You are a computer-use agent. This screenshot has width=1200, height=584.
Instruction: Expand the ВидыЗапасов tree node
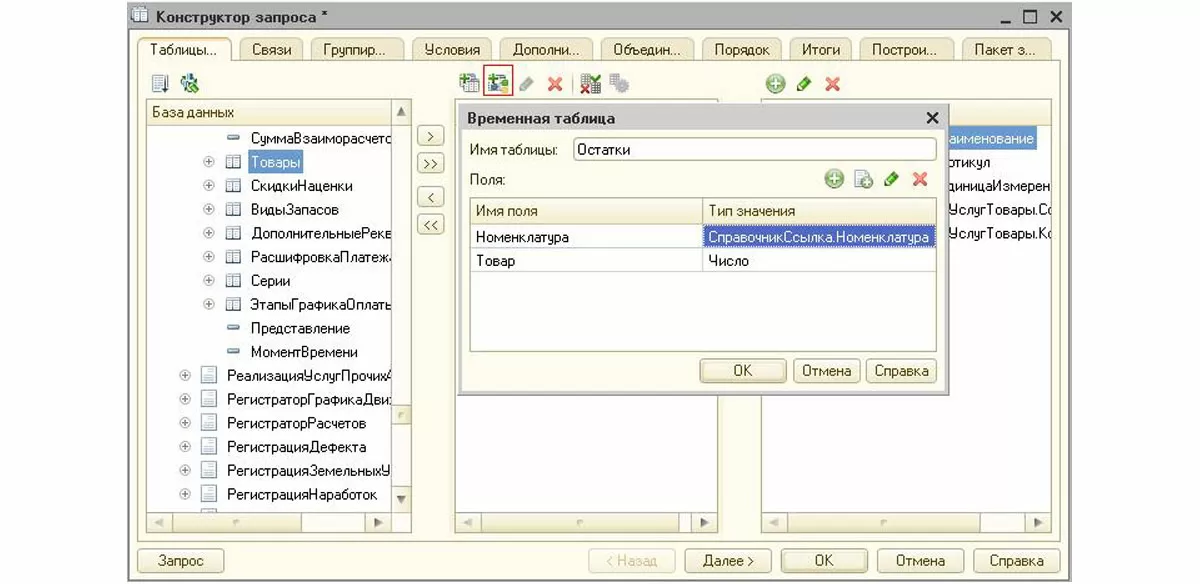tap(209, 210)
